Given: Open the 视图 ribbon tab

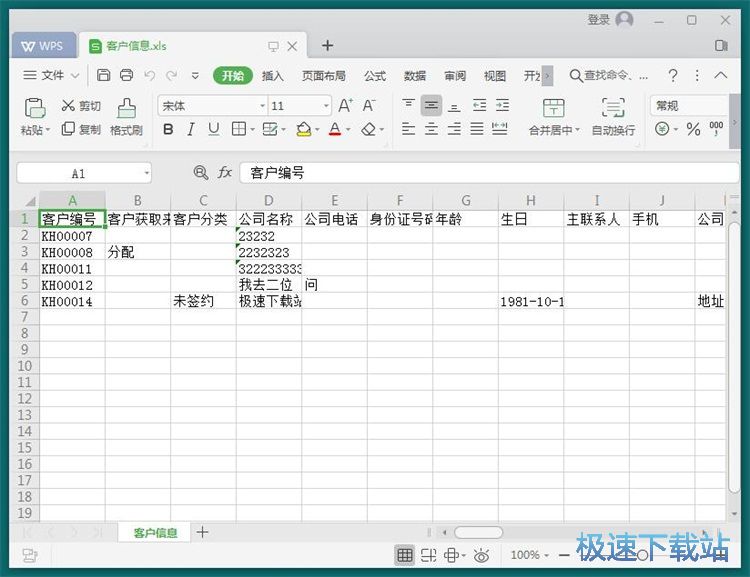Looking at the screenshot, I should [x=495, y=76].
